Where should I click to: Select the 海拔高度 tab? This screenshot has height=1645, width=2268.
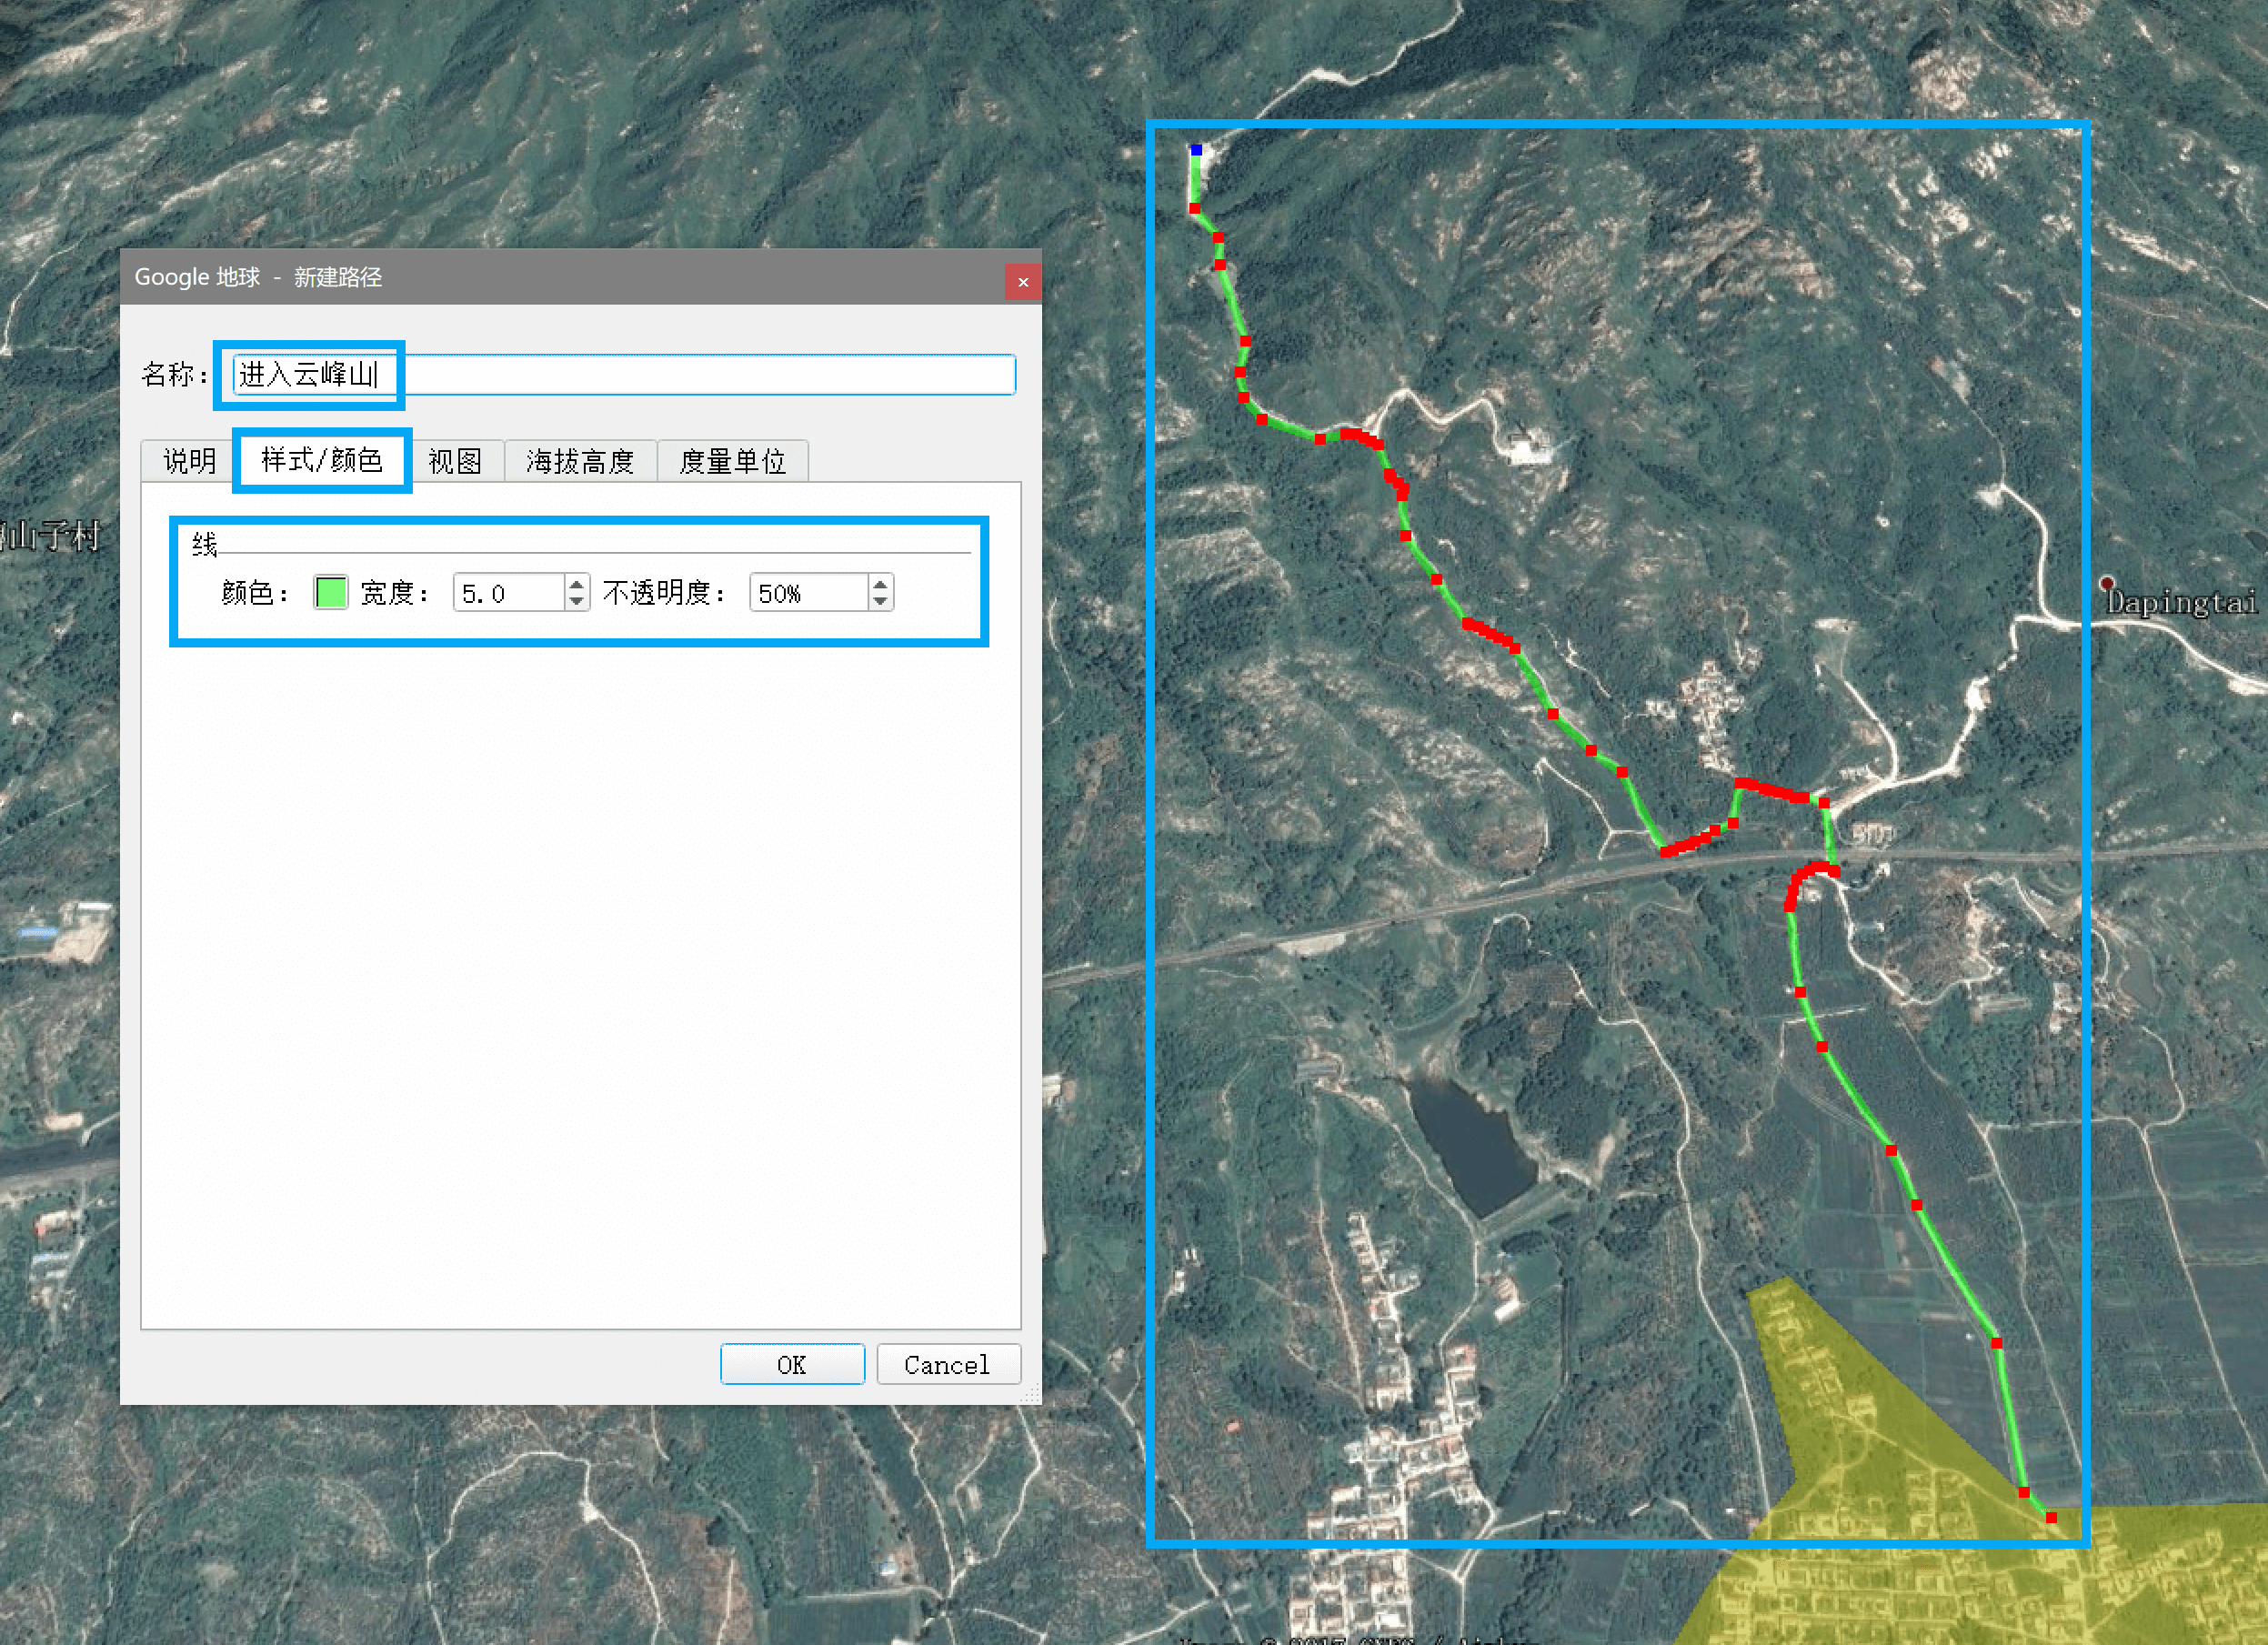point(580,461)
